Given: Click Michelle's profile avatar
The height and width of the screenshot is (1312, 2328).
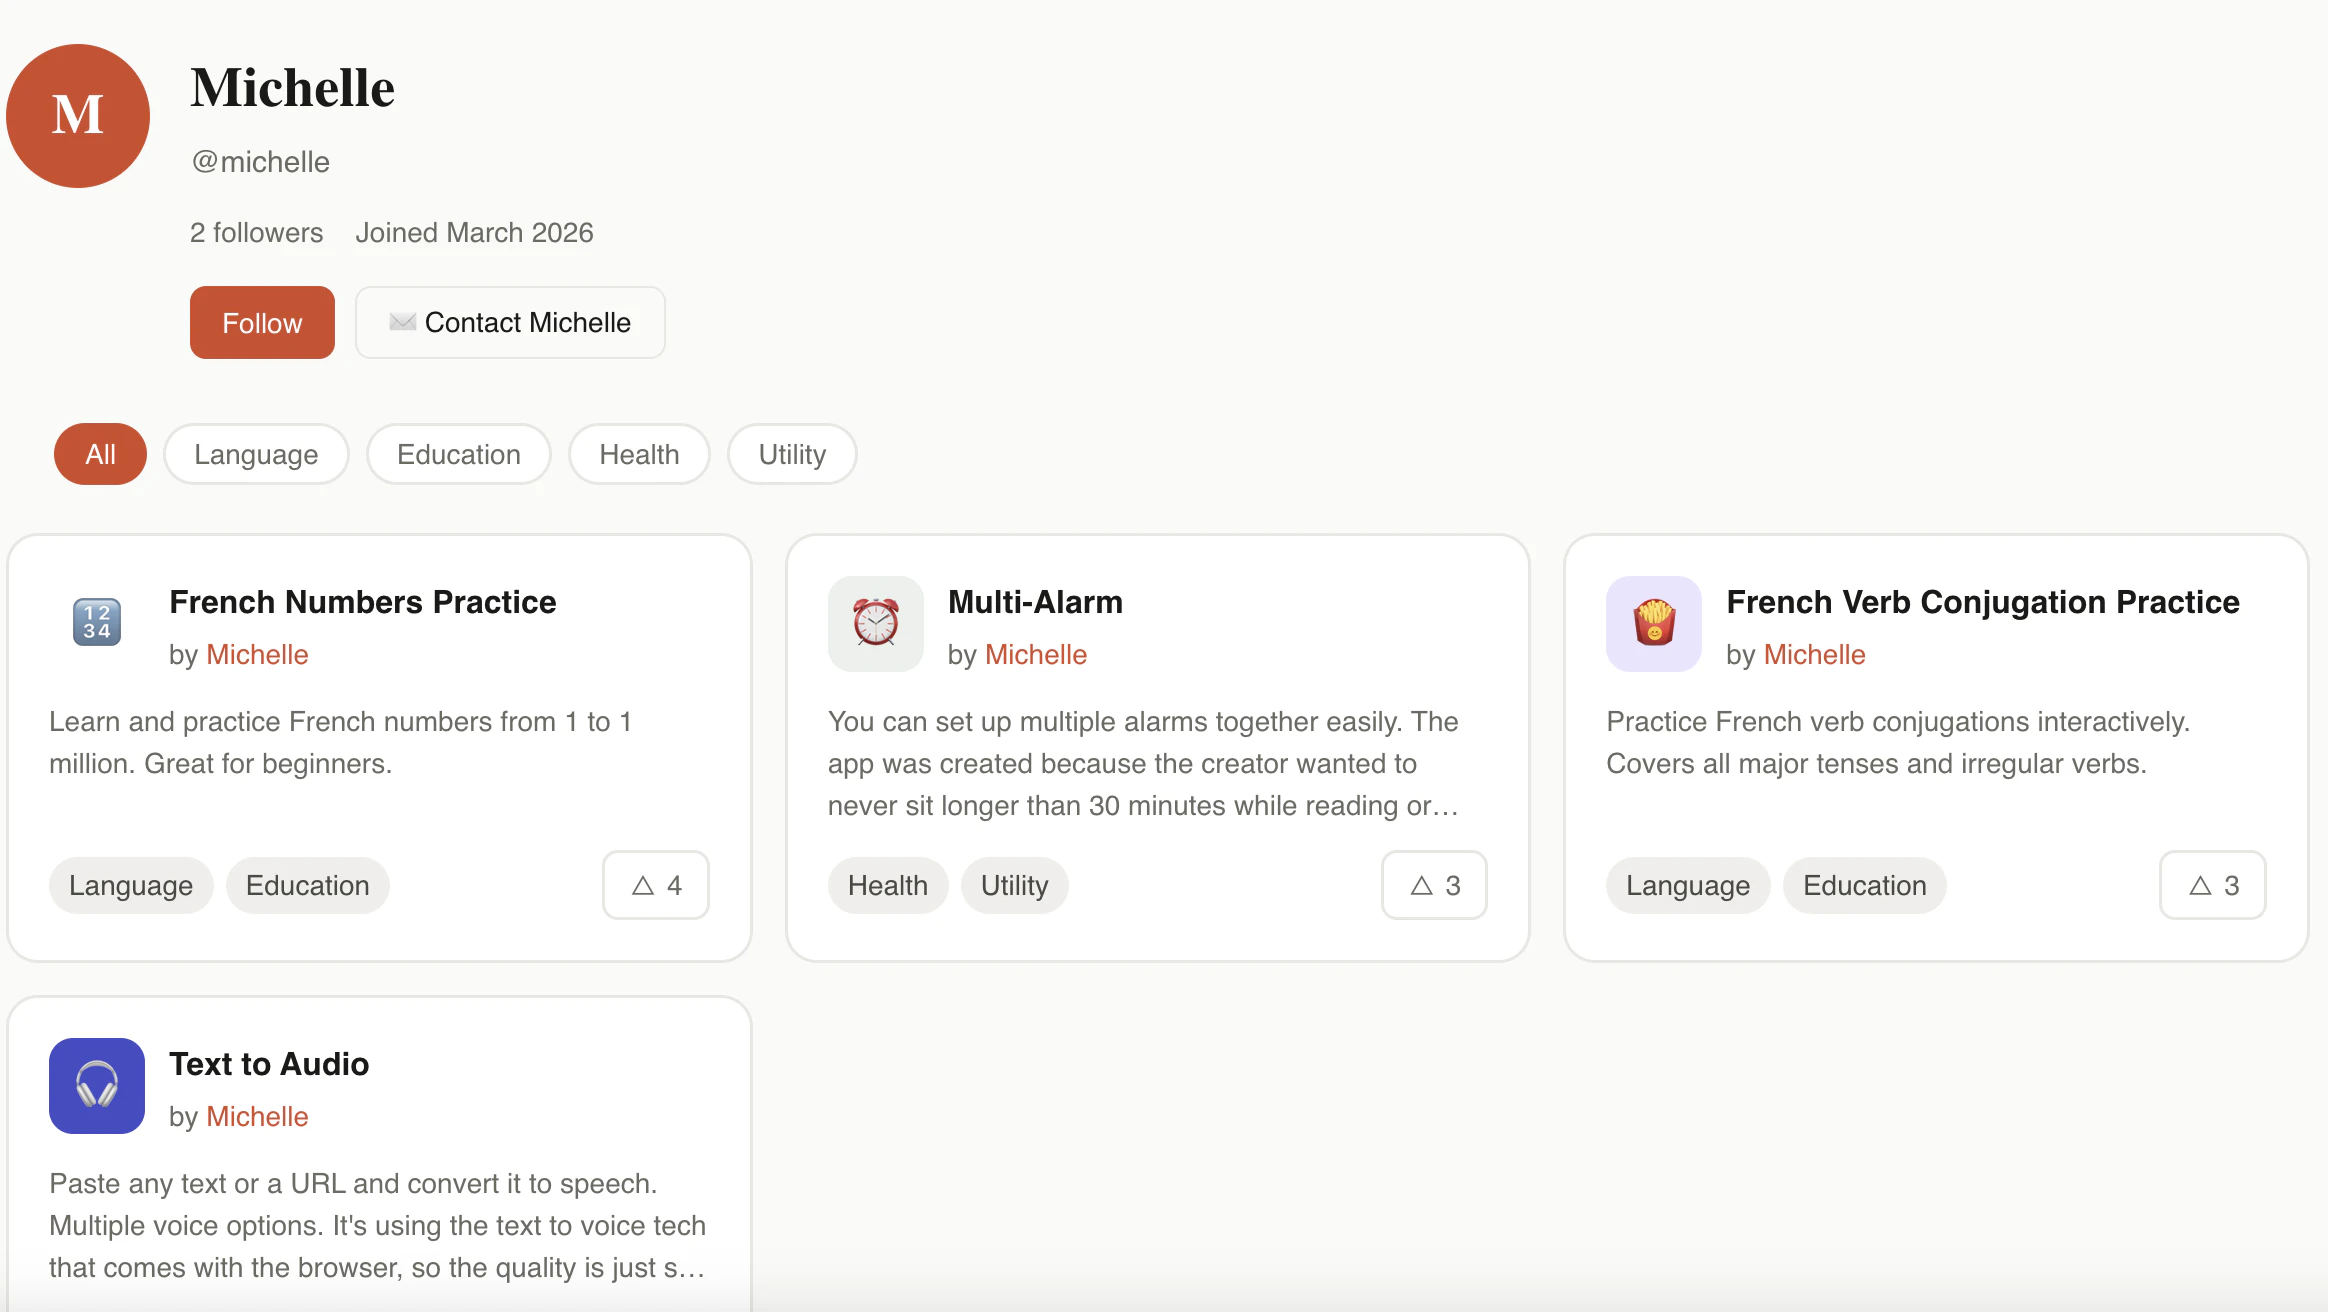Looking at the screenshot, I should tap(78, 116).
